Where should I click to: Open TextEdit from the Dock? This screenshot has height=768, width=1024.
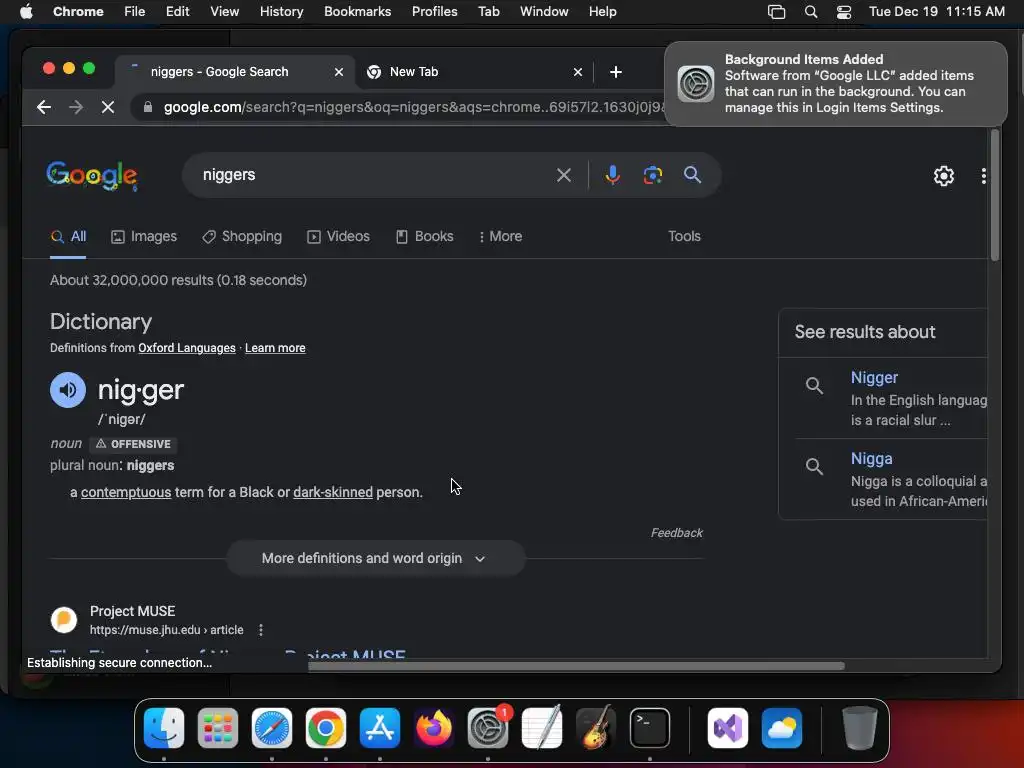(x=542, y=728)
